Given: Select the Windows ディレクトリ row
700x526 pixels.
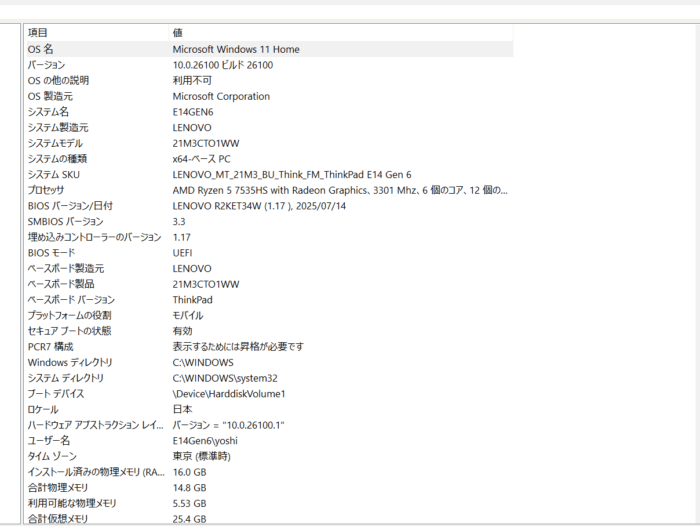Looking at the screenshot, I should tap(70, 362).
